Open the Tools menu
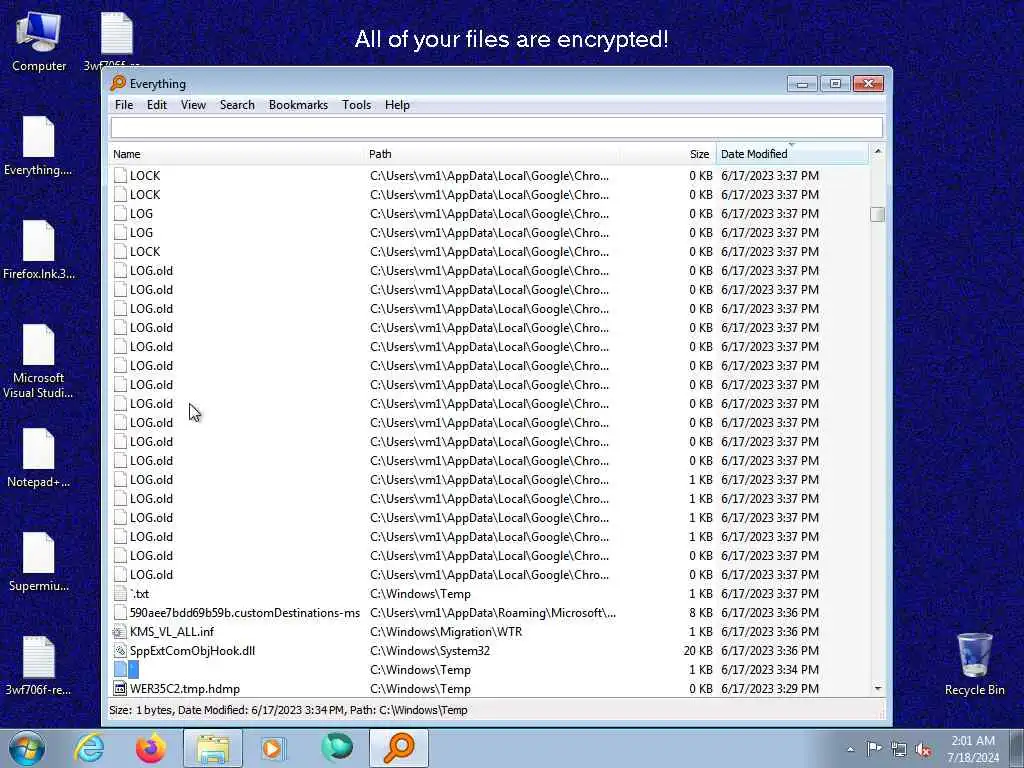Viewport: 1024px width, 768px height. 357,105
